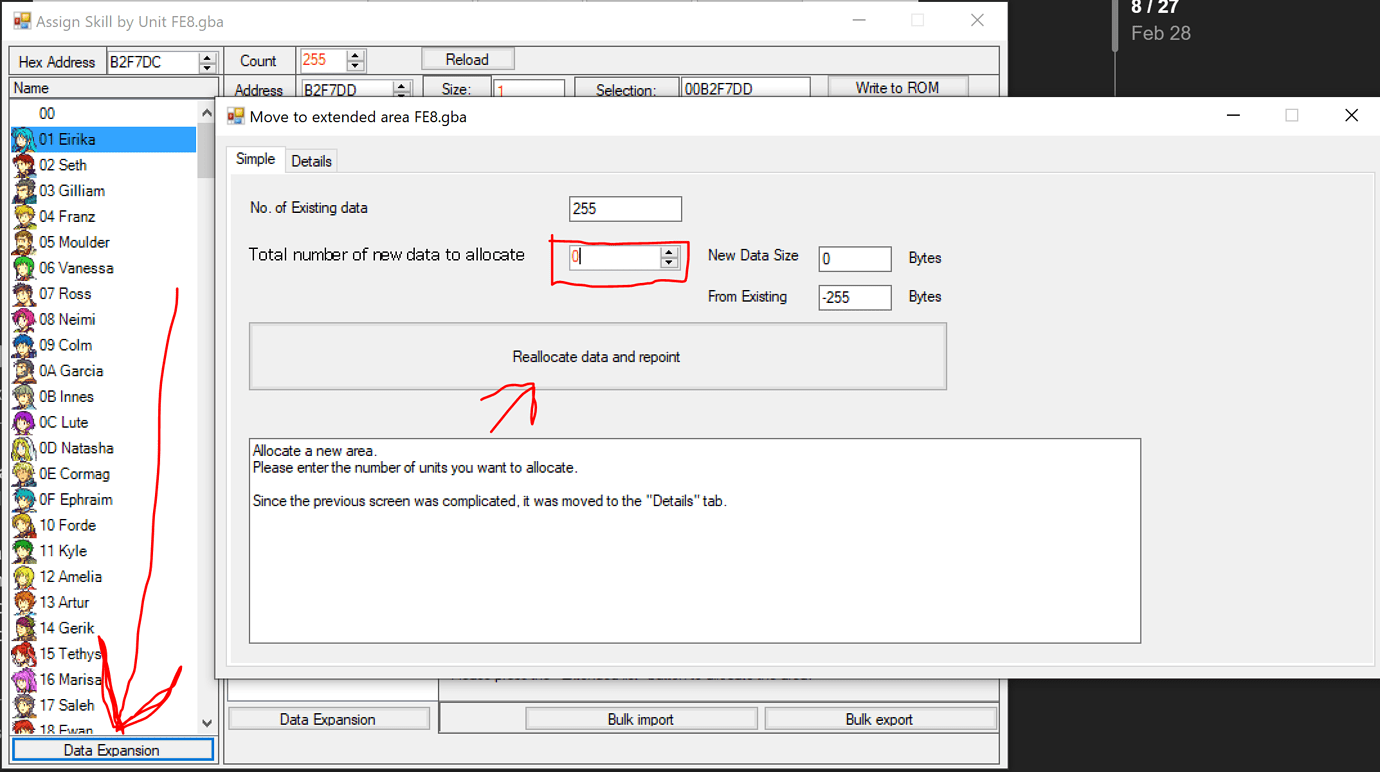Select Natasha's portrait icon
The height and width of the screenshot is (772, 1380).
click(x=30, y=448)
